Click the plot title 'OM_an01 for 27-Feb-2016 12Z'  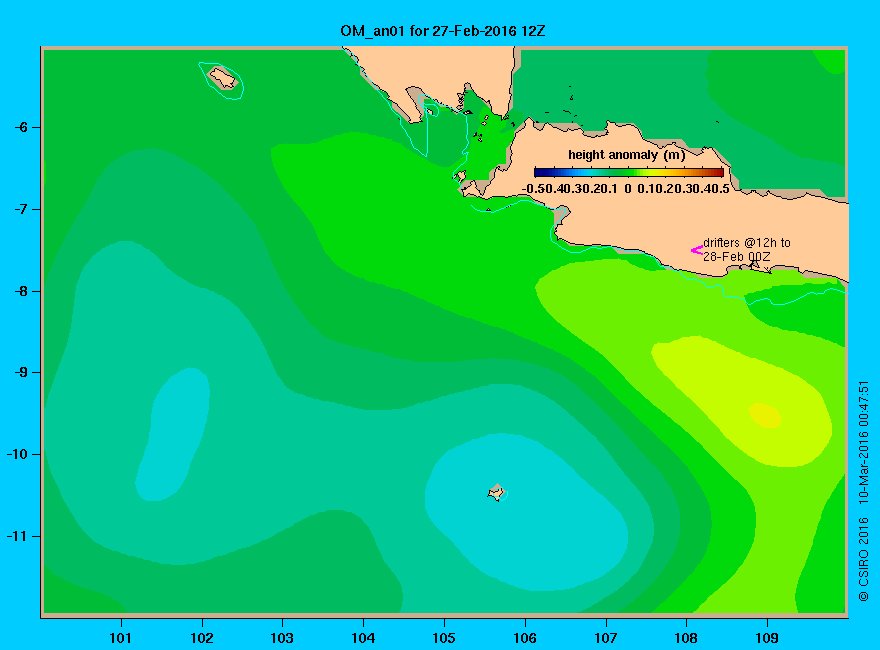click(x=442, y=31)
